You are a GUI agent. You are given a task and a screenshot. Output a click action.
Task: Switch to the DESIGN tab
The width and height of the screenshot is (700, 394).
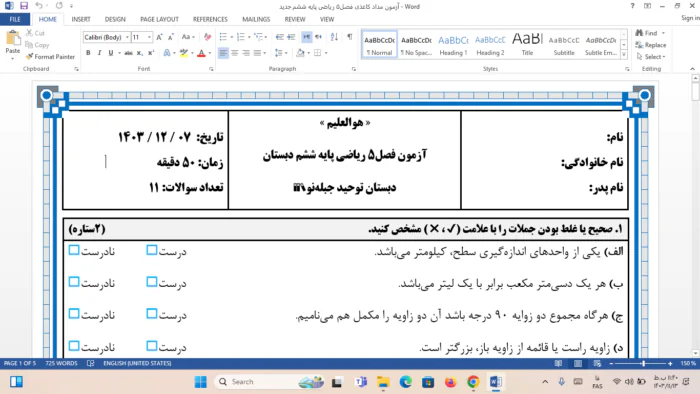click(x=115, y=19)
